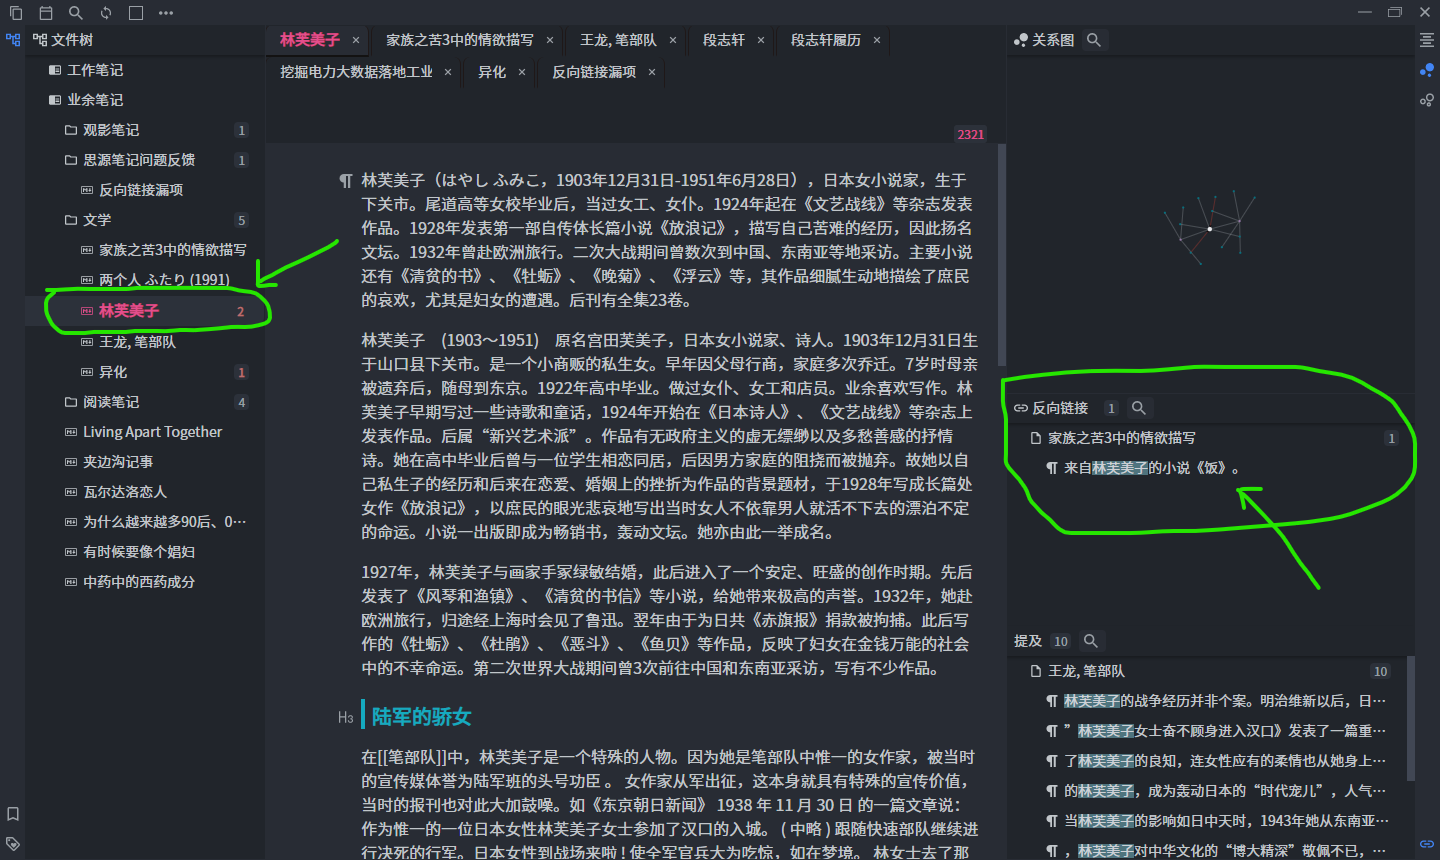Click the search icon in 关系图 header

coord(1094,40)
